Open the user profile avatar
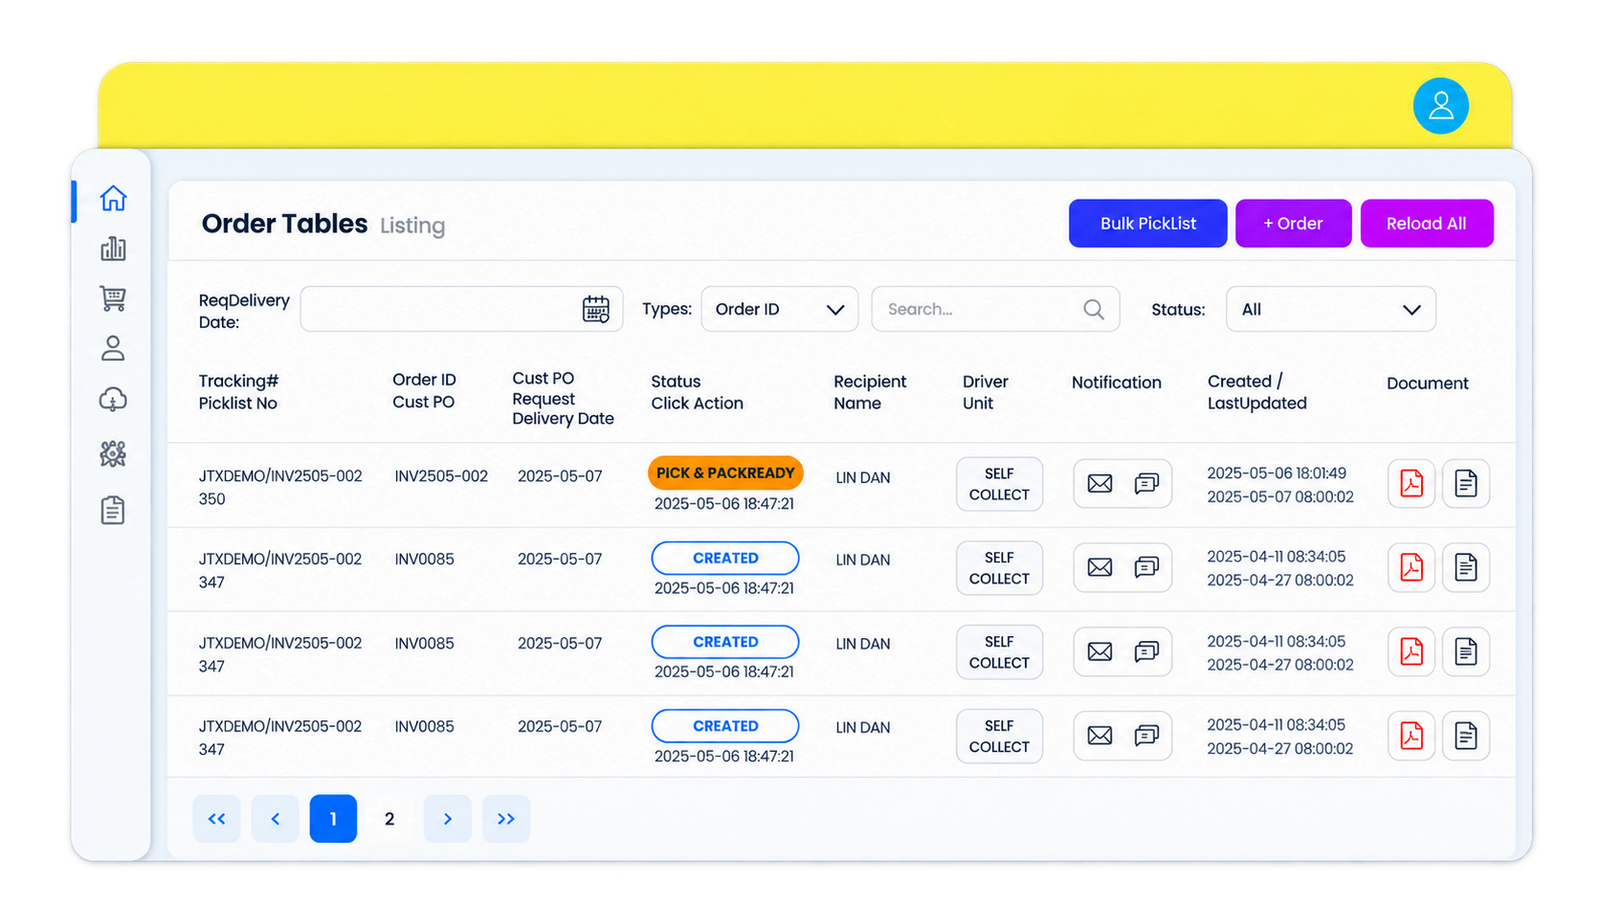This screenshot has height=900, width=1600. click(x=1441, y=106)
